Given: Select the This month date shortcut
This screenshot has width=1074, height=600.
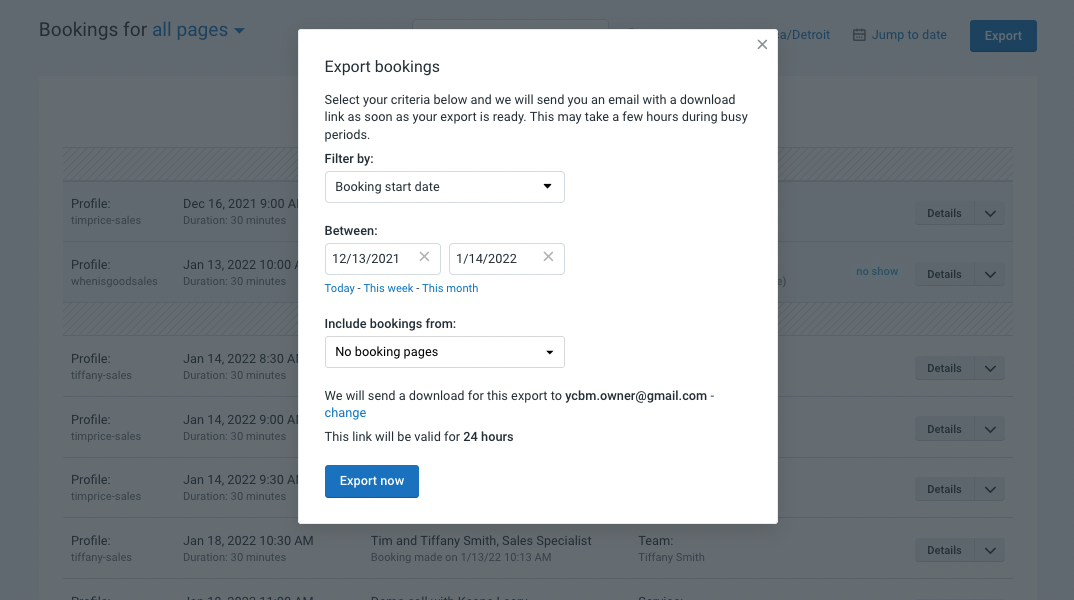Looking at the screenshot, I should (450, 287).
